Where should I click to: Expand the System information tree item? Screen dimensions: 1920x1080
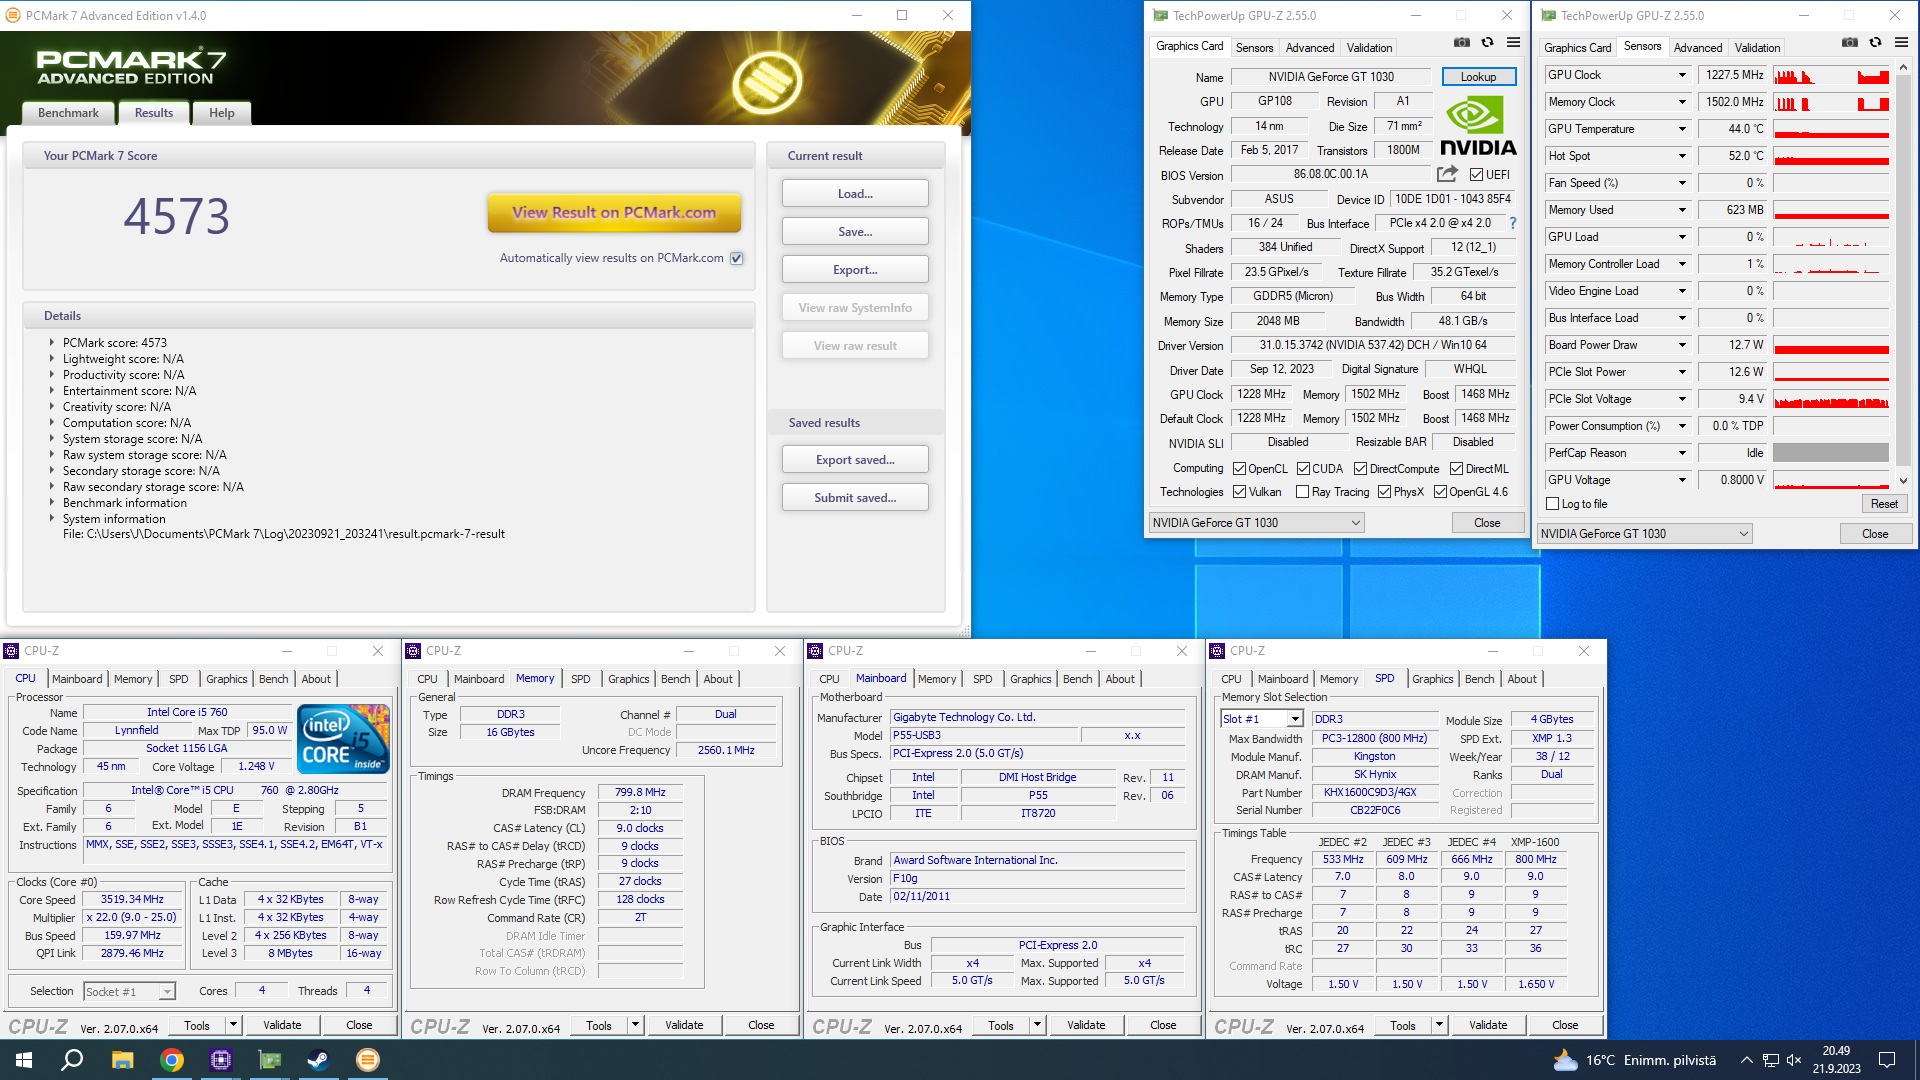[51, 519]
